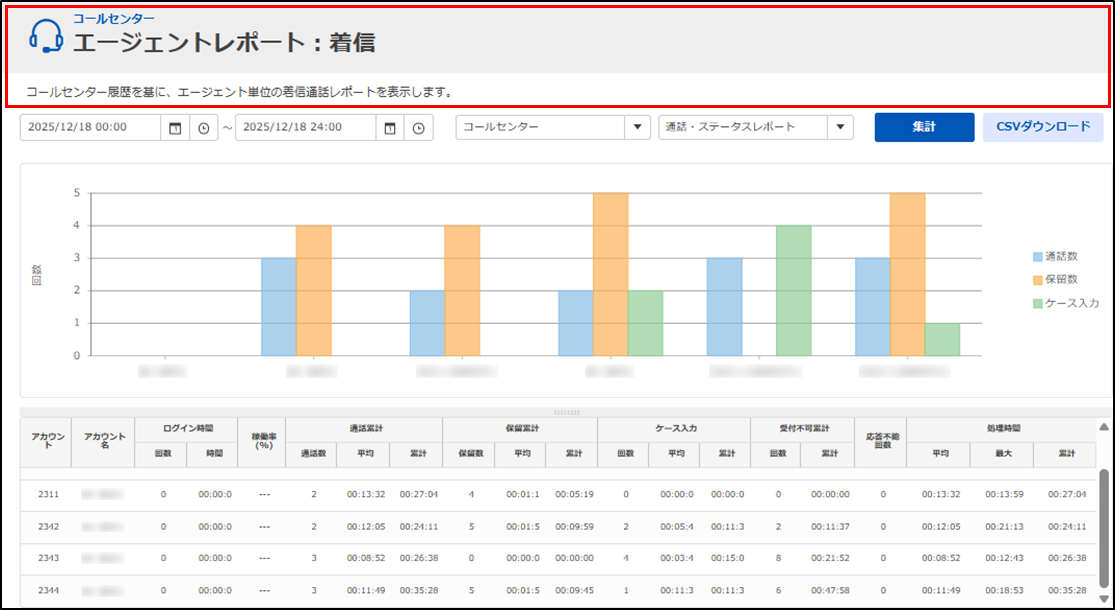Click the CSVダウンロード button
Screen dimensions: 1115x610
1043,127
